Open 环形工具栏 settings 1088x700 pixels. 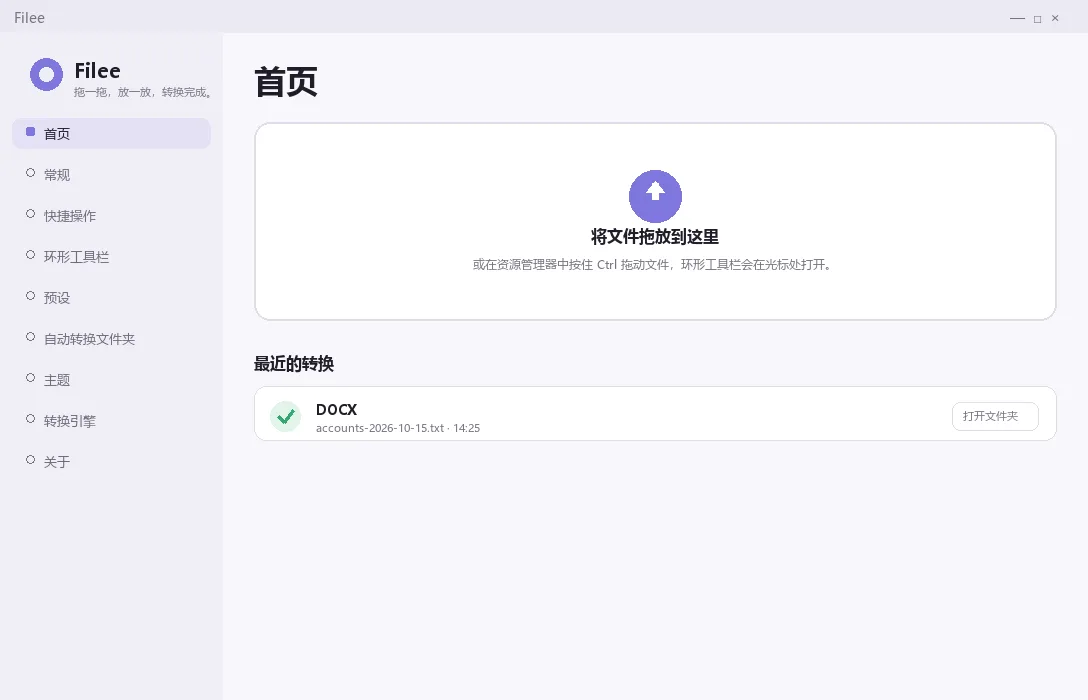pos(111,256)
